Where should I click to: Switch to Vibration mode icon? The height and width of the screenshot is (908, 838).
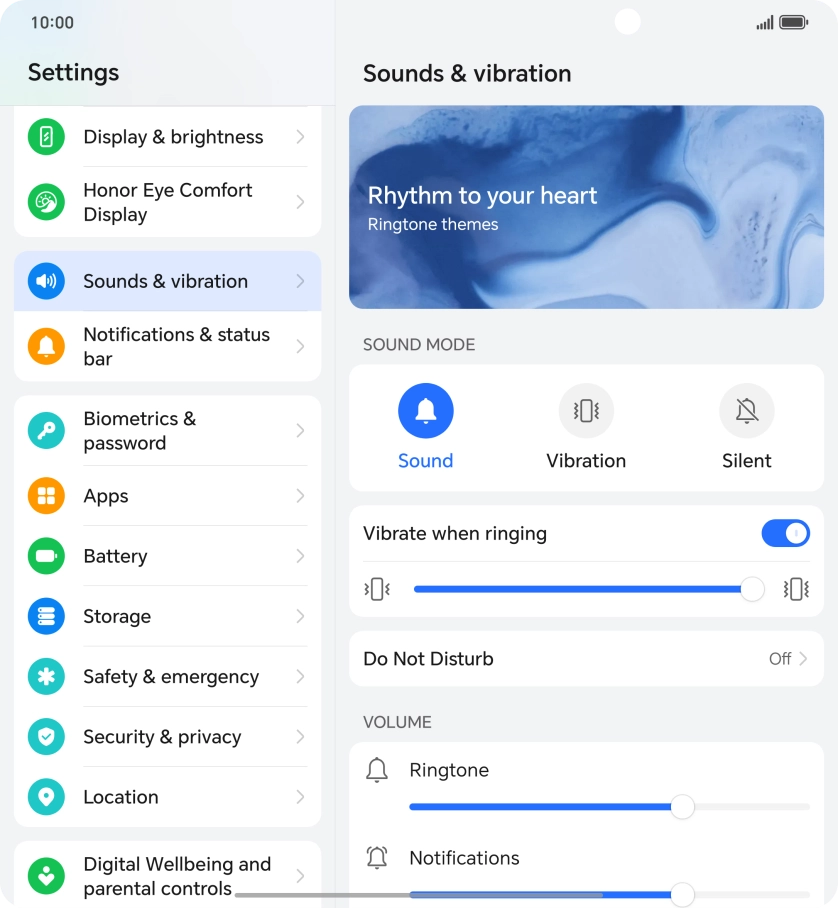pyautogui.click(x=586, y=411)
